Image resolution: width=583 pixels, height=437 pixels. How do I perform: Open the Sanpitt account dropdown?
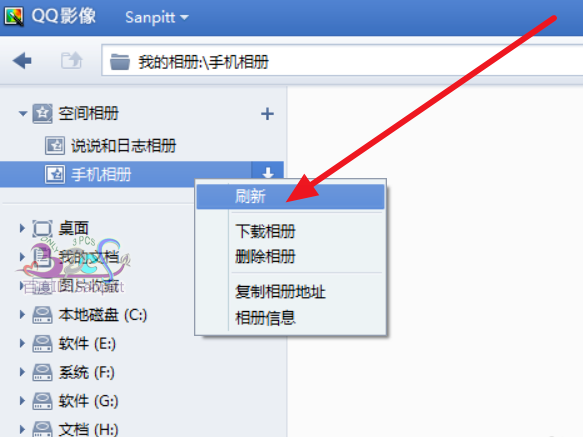(x=157, y=17)
